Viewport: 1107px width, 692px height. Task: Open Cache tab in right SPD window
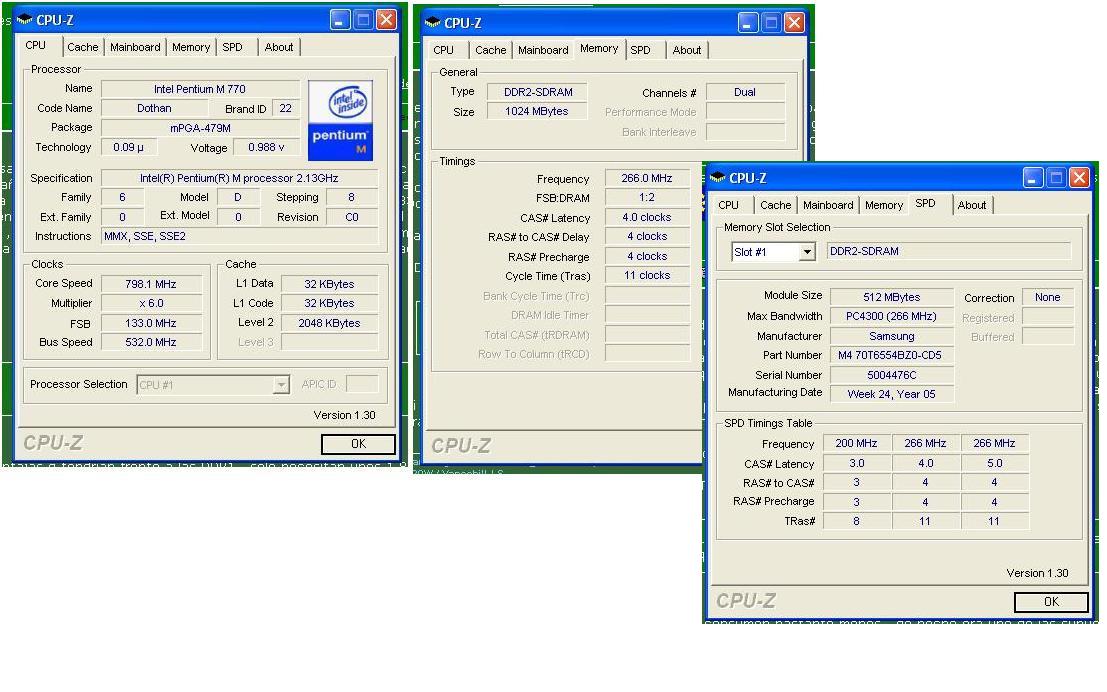click(776, 205)
